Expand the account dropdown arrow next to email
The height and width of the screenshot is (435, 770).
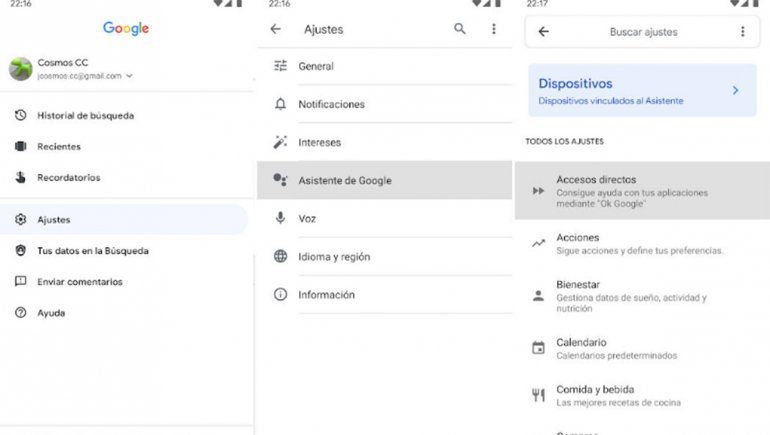click(x=130, y=76)
